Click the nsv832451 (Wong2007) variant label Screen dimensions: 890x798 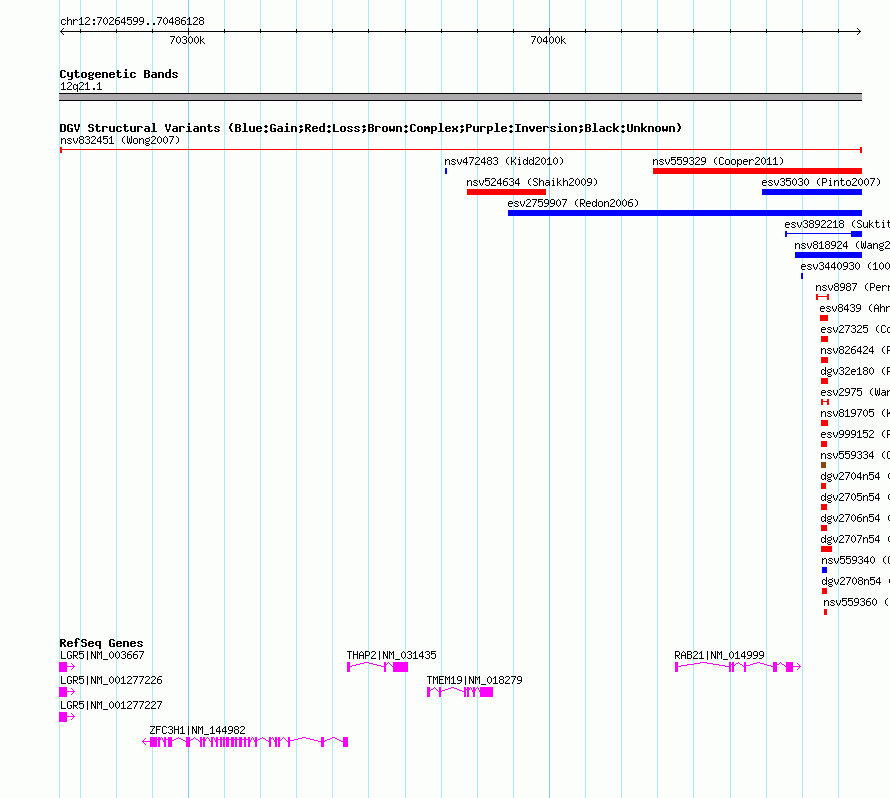[120, 140]
